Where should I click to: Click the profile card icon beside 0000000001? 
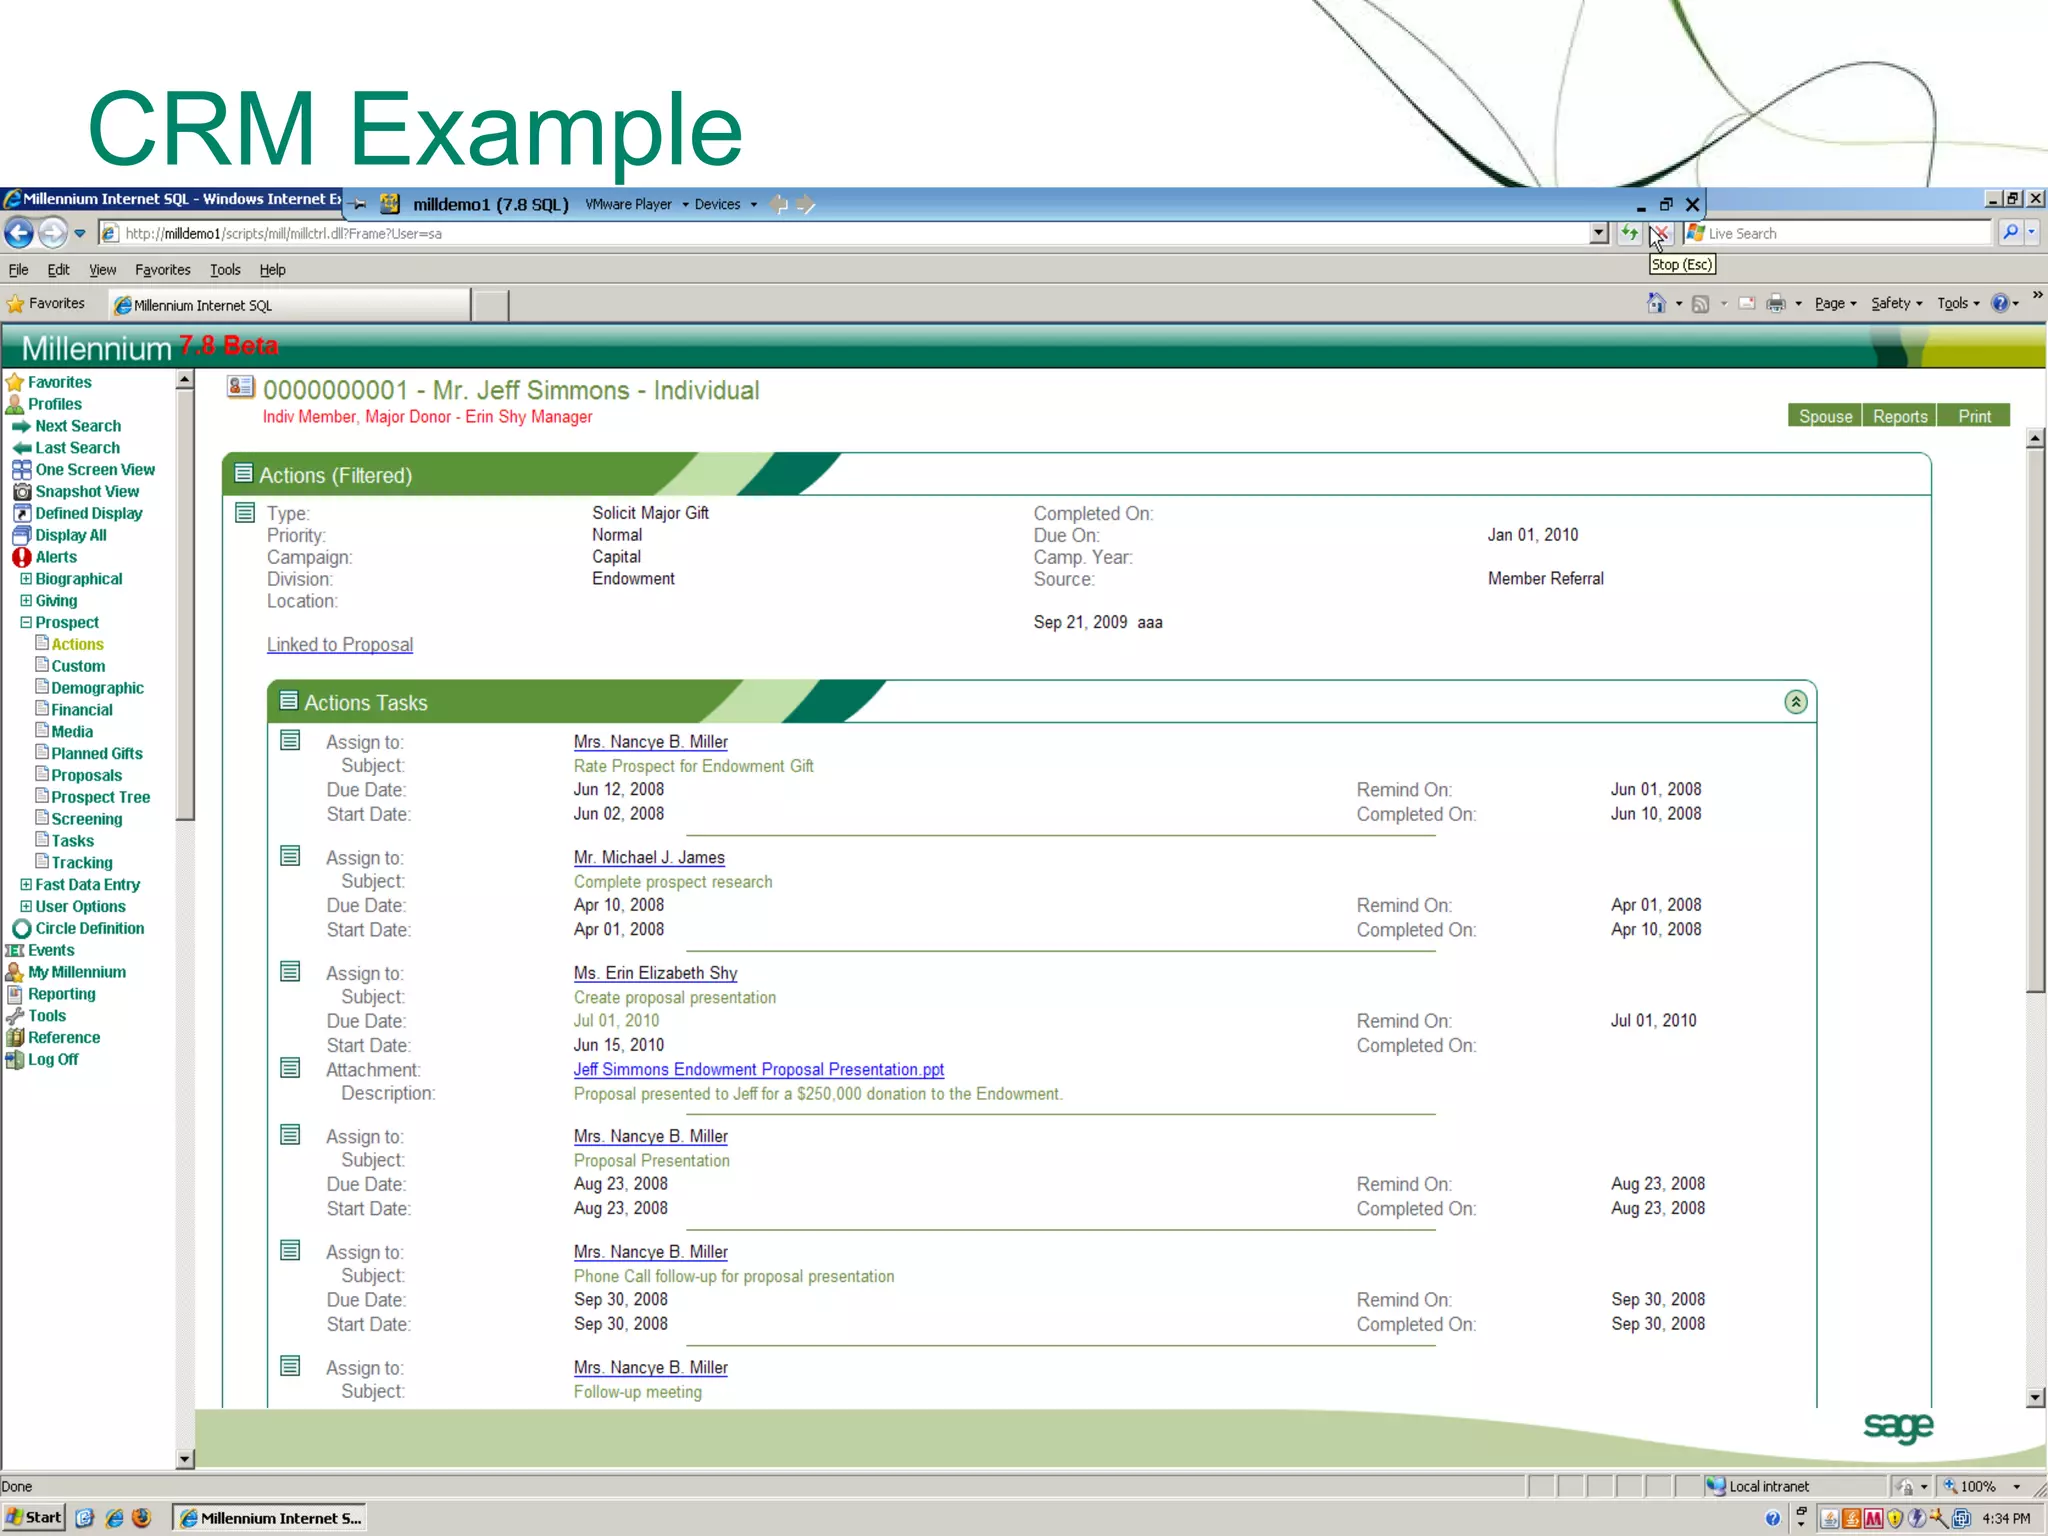(240, 387)
